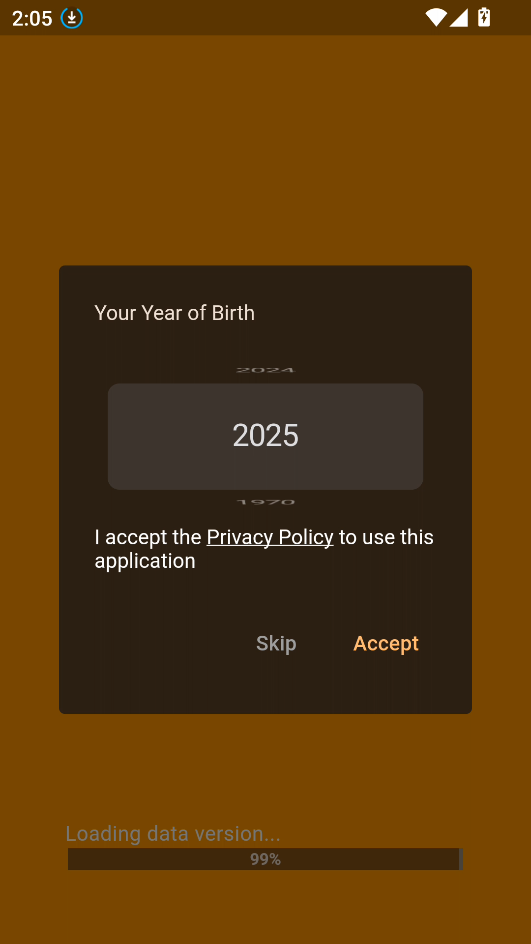Click the 99% loading progress bar
The image size is (531, 944).
coord(265,859)
